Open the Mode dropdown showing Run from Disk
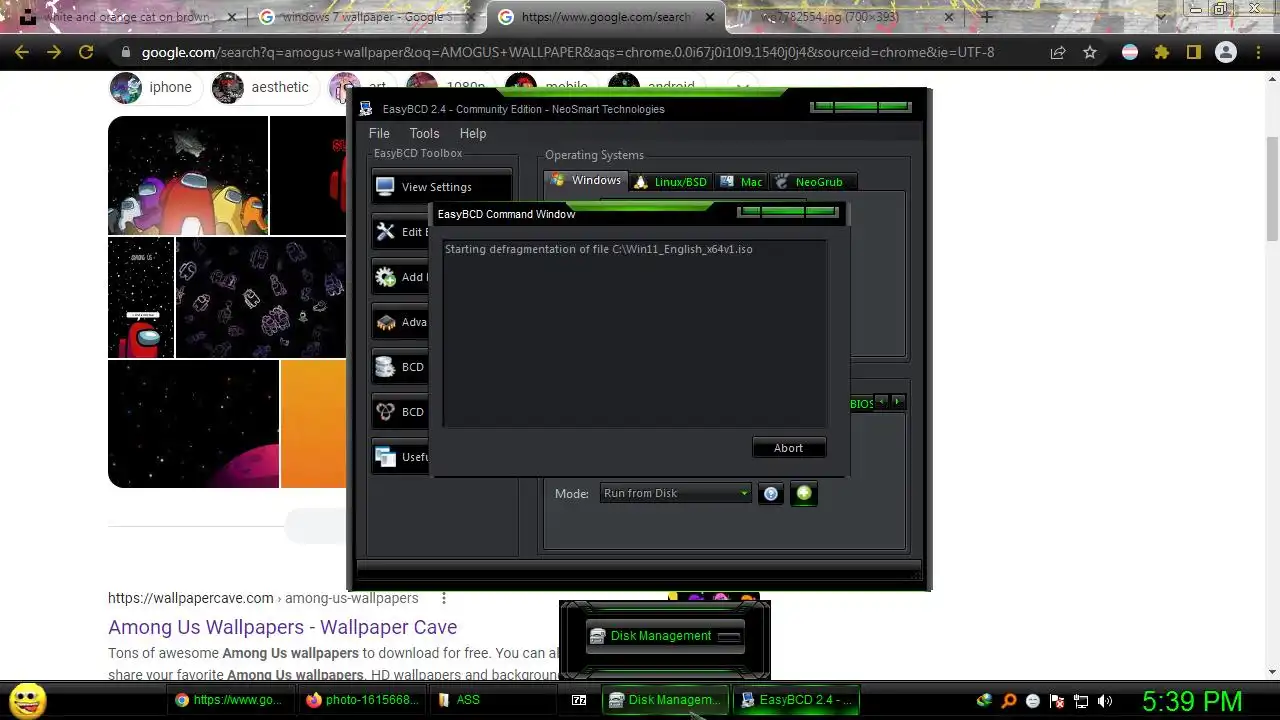Image resolution: width=1280 pixels, height=720 pixels. (675, 493)
